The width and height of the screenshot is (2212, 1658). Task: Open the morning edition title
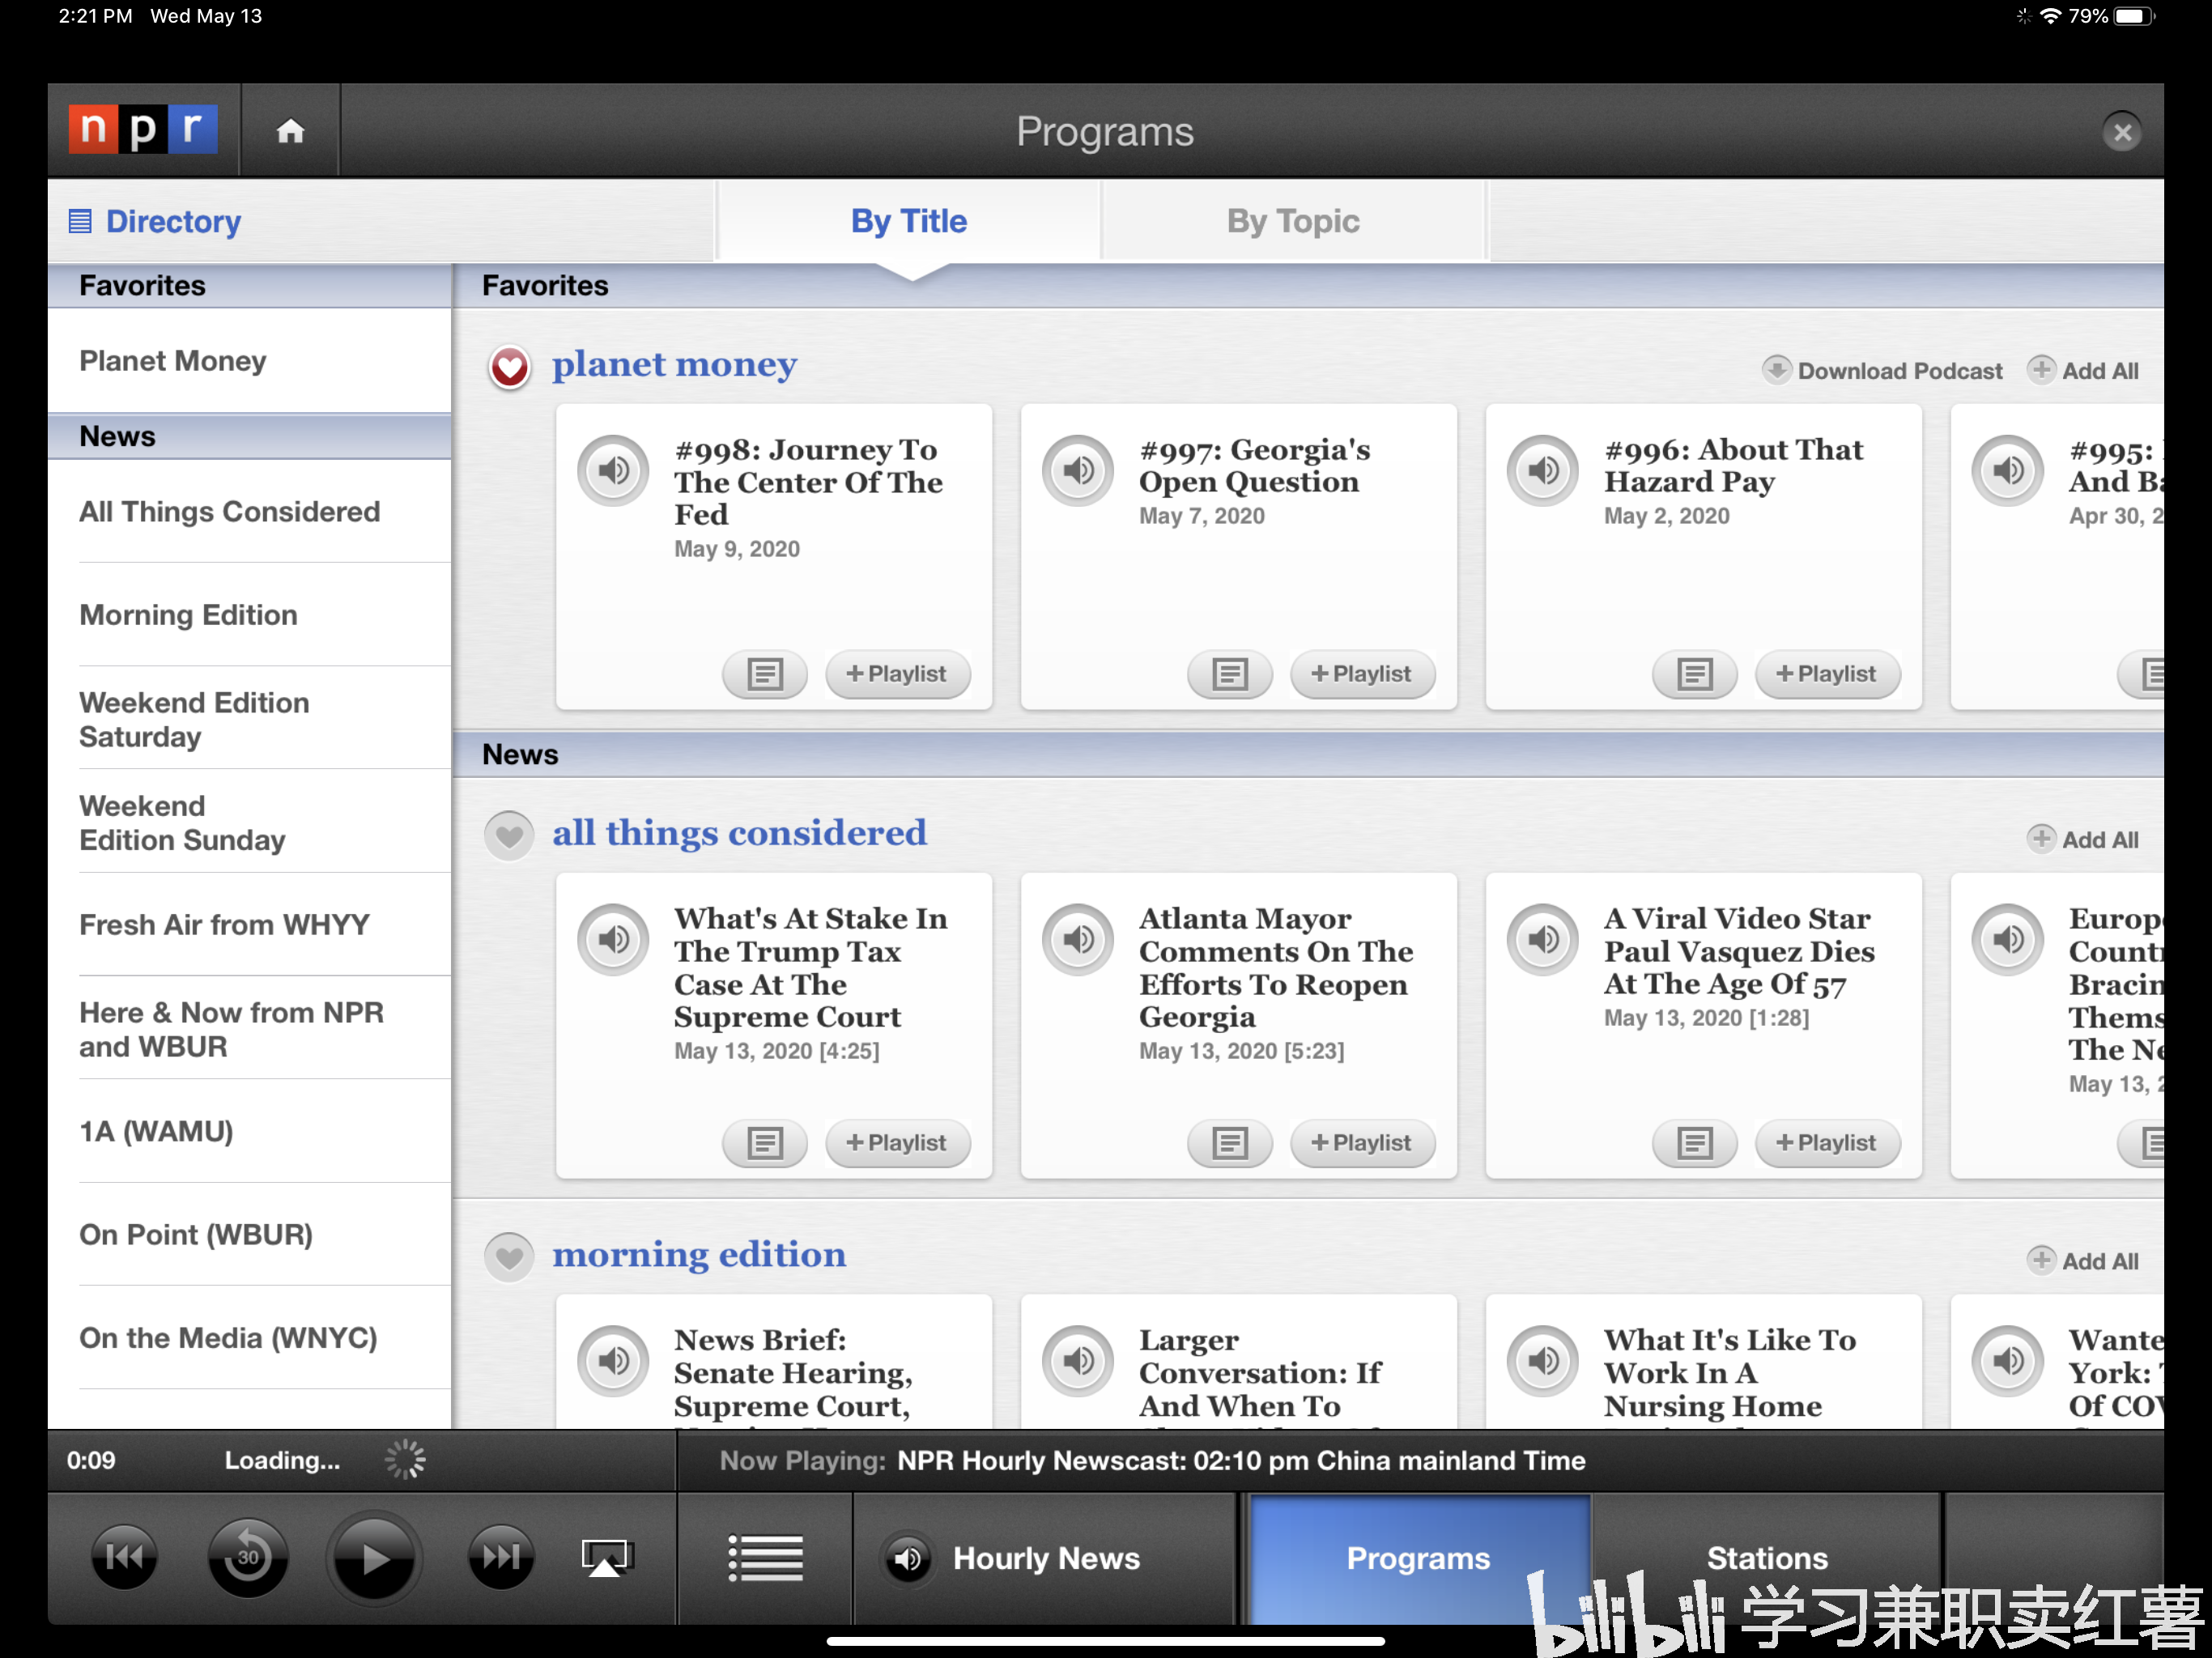click(x=699, y=1254)
